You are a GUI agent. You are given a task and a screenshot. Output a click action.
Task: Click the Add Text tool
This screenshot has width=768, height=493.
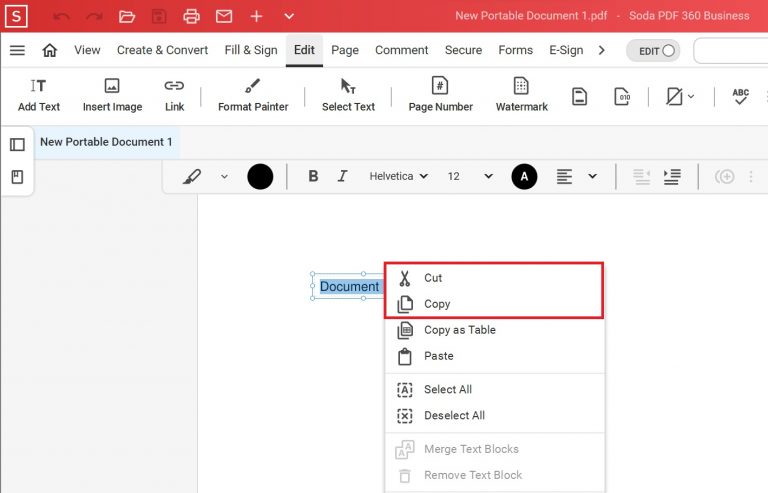pos(39,95)
